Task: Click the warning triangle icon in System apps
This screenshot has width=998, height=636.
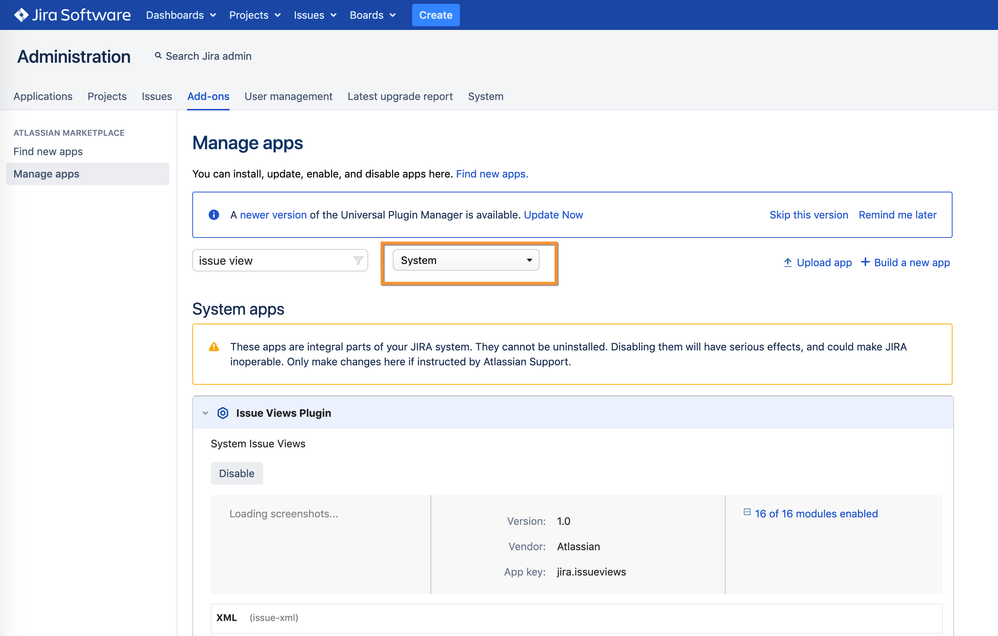Action: 214,347
